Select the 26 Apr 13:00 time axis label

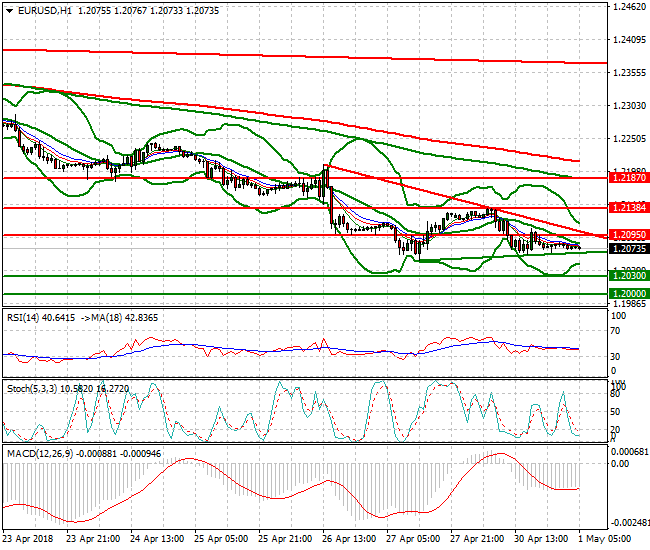[x=349, y=539]
